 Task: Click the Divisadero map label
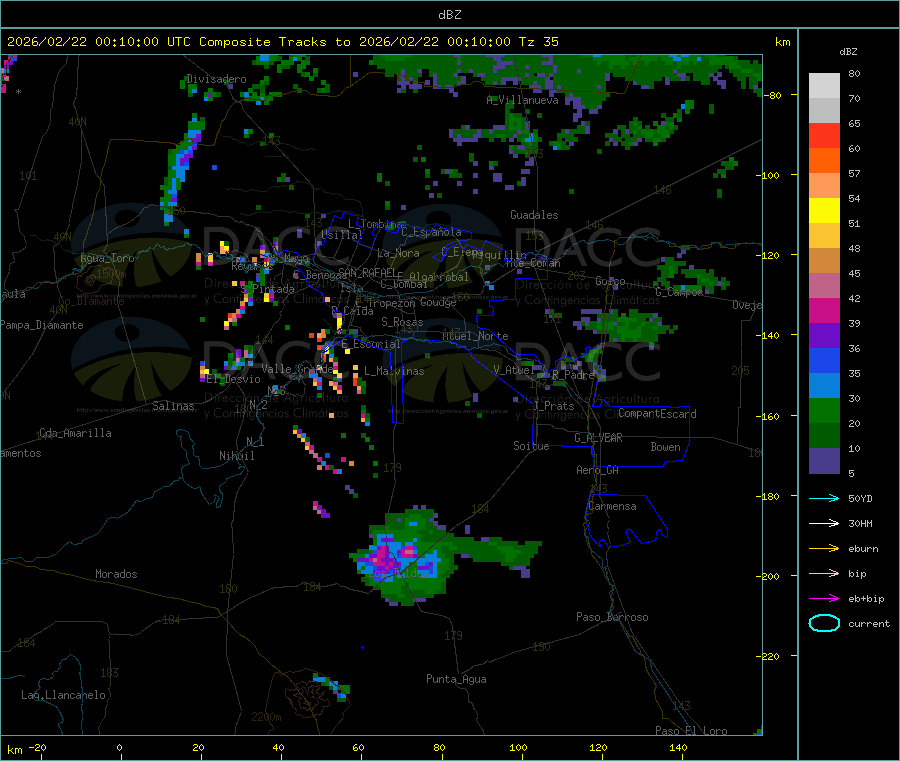[216, 79]
